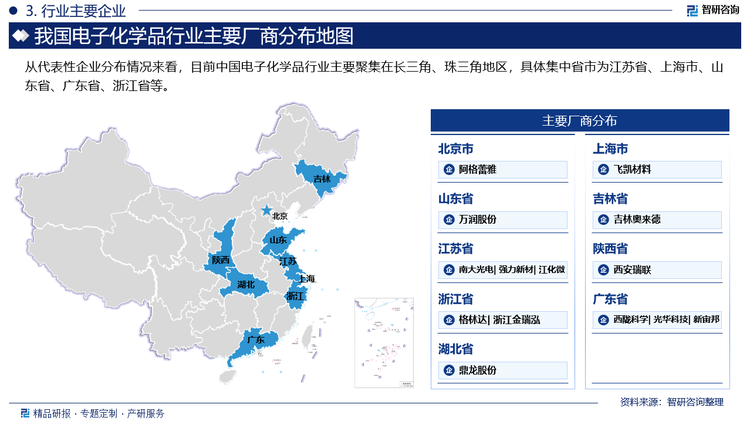
Task: Click the enterprise icon beside 西安瑞联
Action: pyautogui.click(x=604, y=270)
